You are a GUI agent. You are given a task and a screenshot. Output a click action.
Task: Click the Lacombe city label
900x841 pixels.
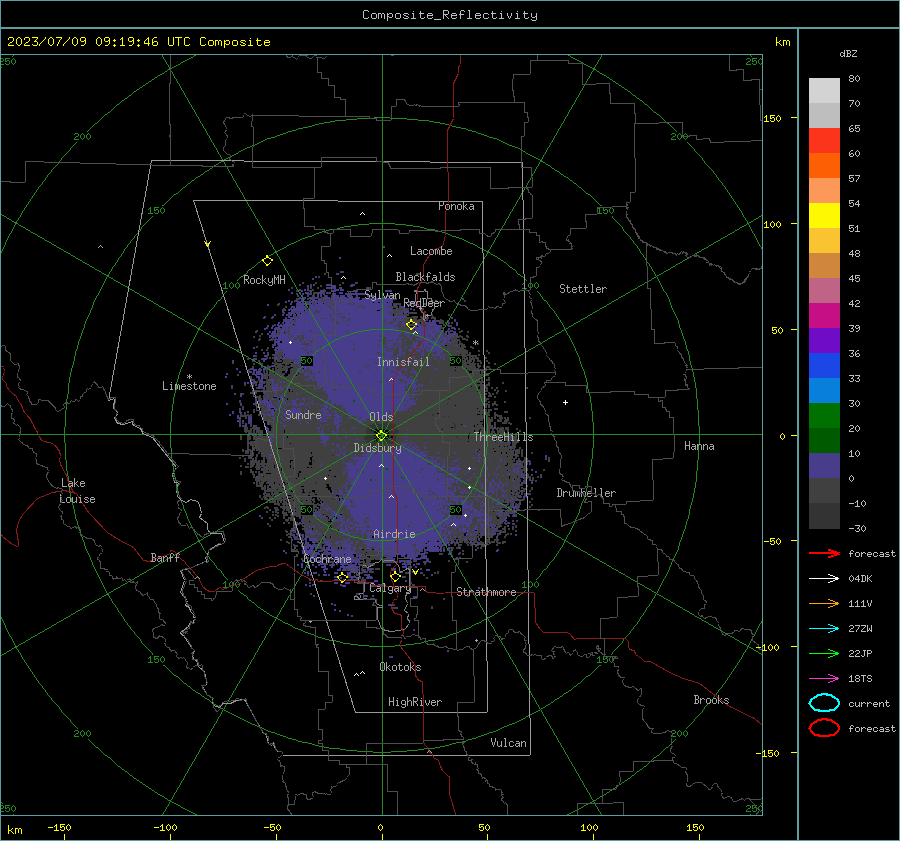pyautogui.click(x=431, y=251)
